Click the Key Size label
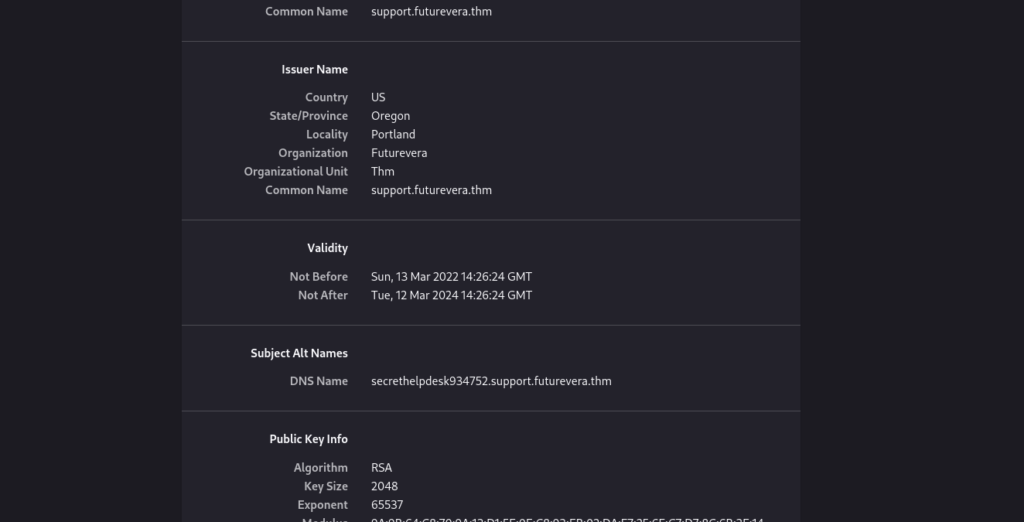 tap(326, 487)
